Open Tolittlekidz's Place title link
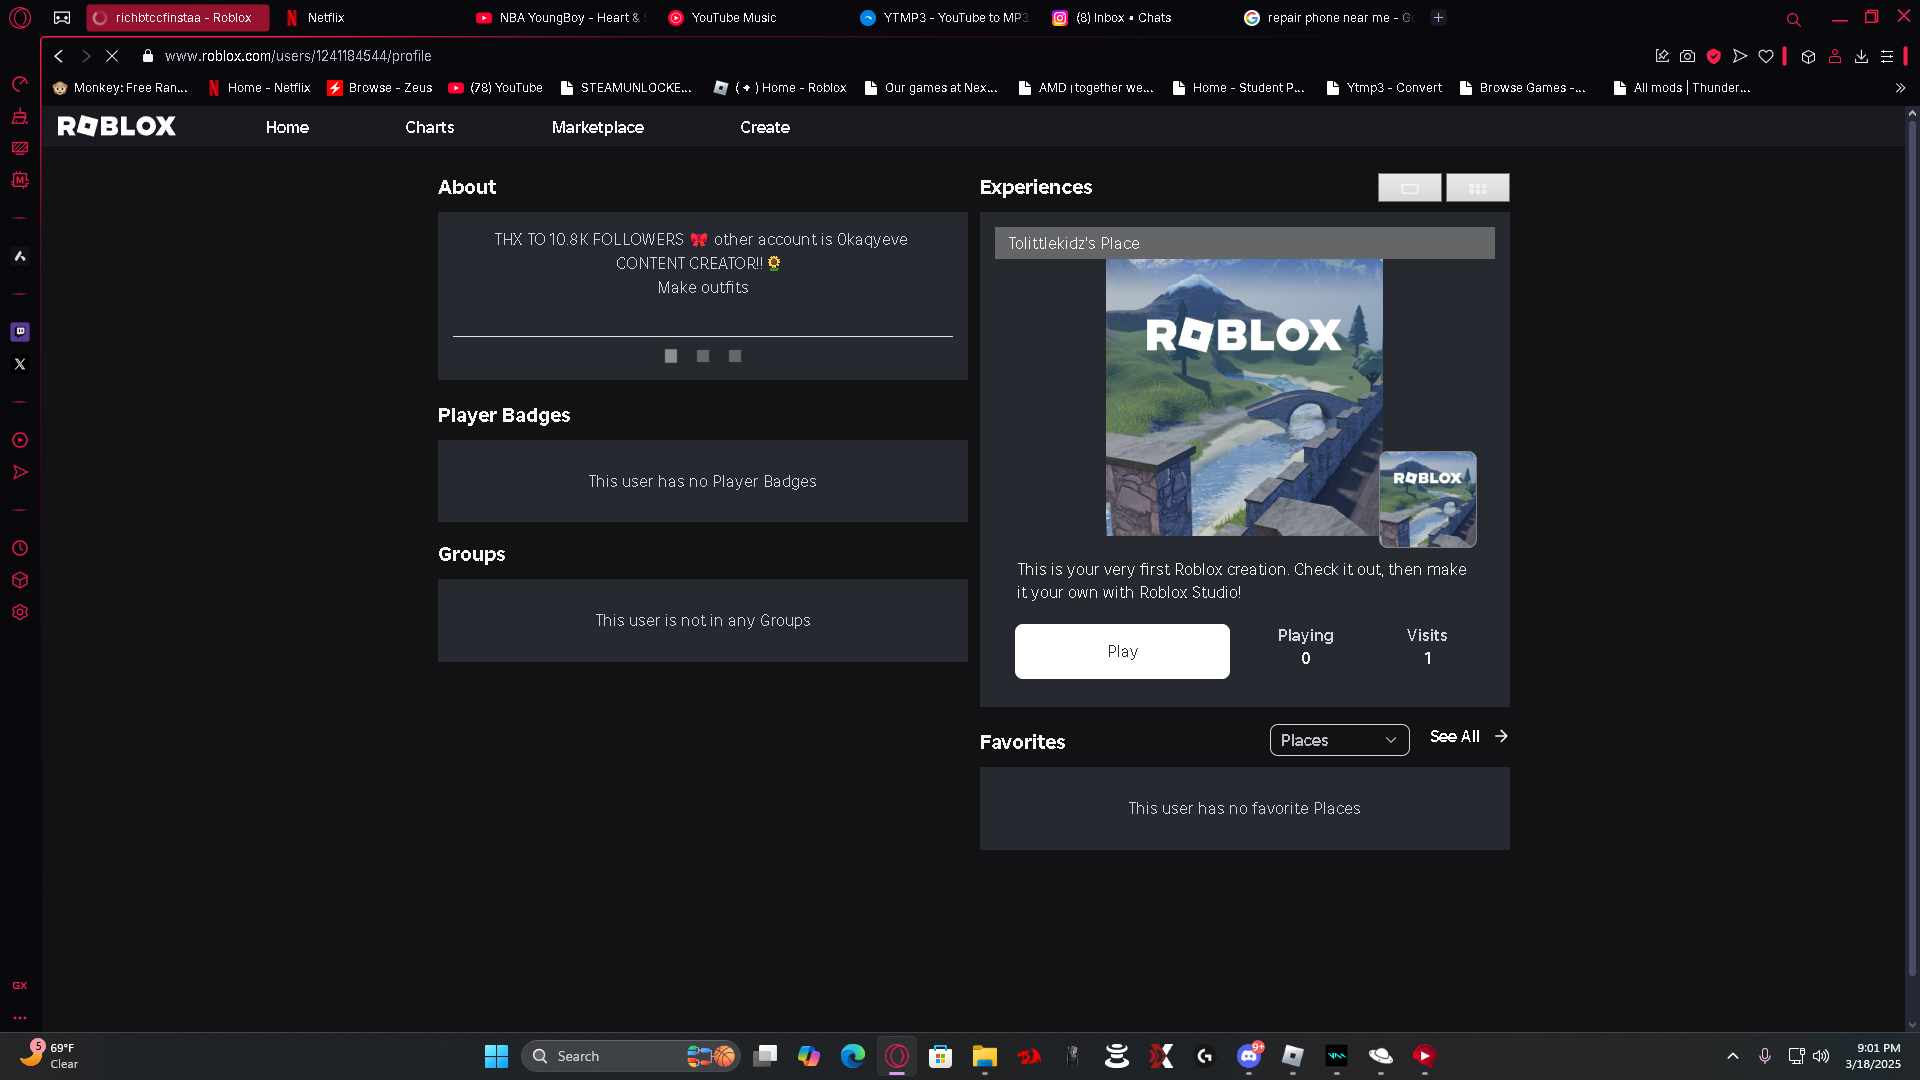 tap(1074, 243)
